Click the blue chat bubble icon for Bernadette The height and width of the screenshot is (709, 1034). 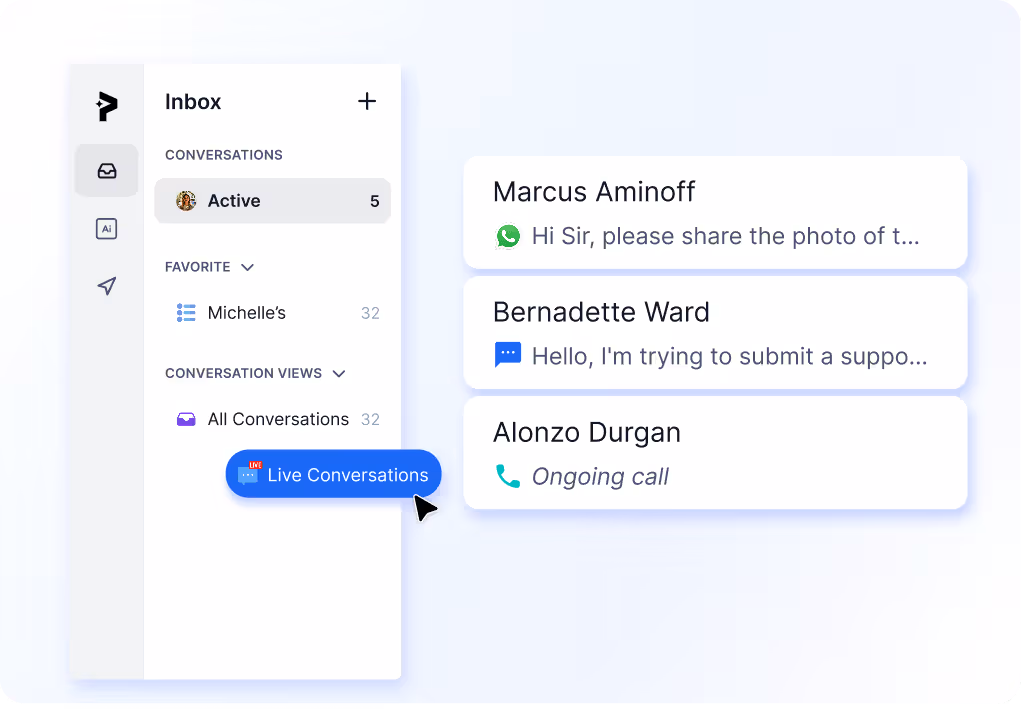(508, 355)
